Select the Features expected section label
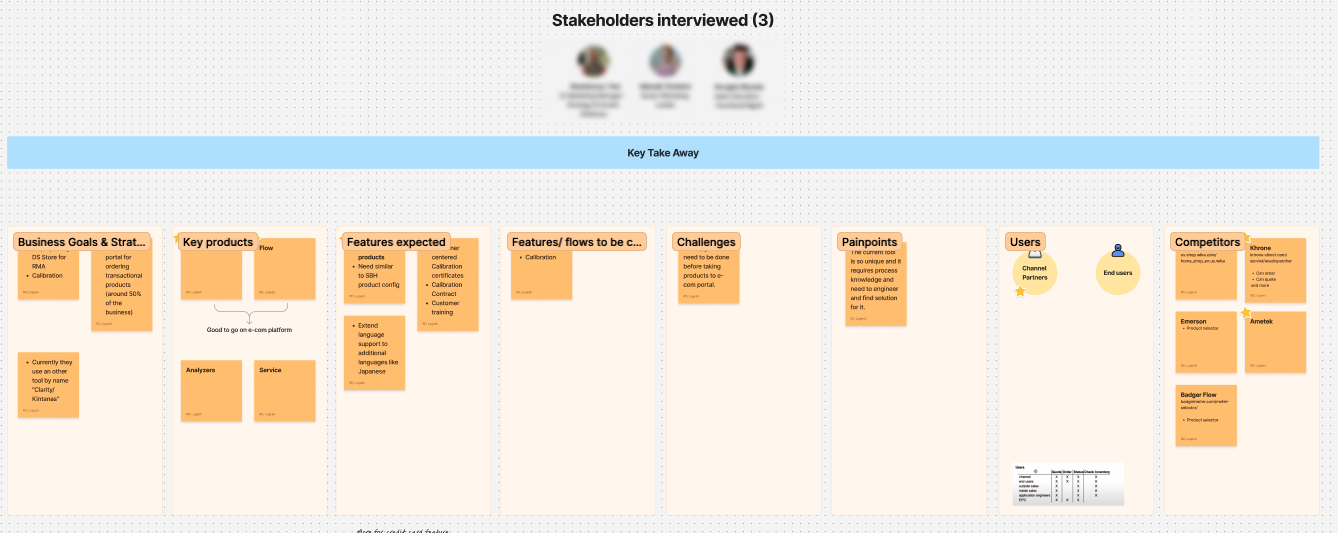1338x533 pixels. [395, 242]
